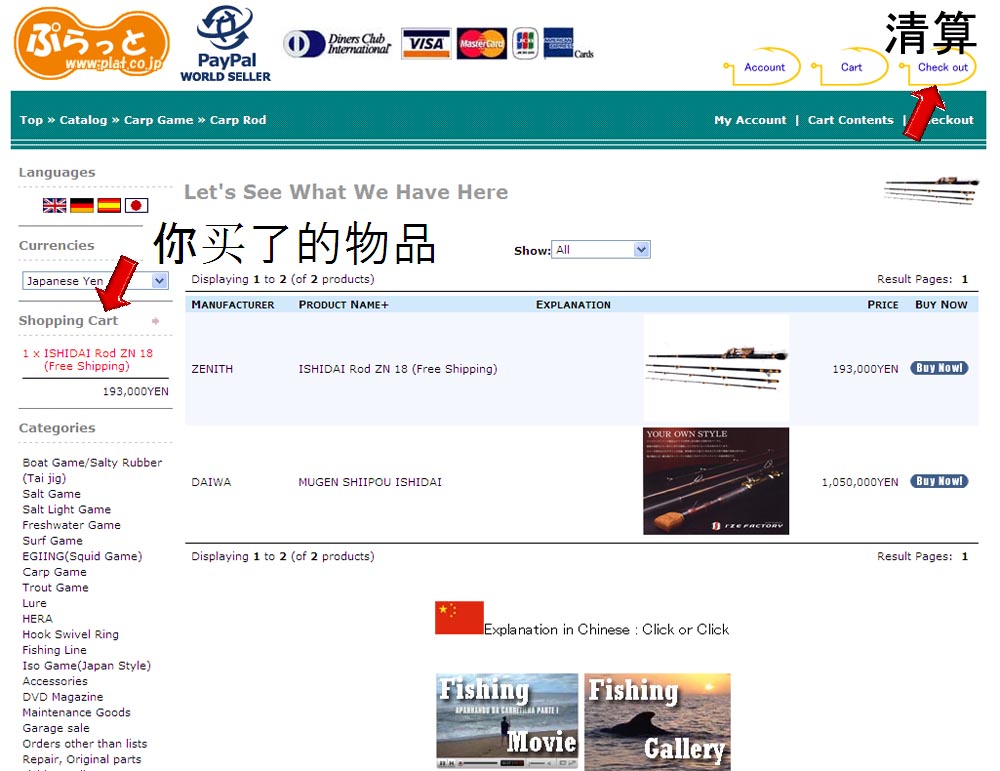Image resolution: width=1000 pixels, height=771 pixels.
Task: Open Boat Game/Salty Rubber category
Action: 92,470
